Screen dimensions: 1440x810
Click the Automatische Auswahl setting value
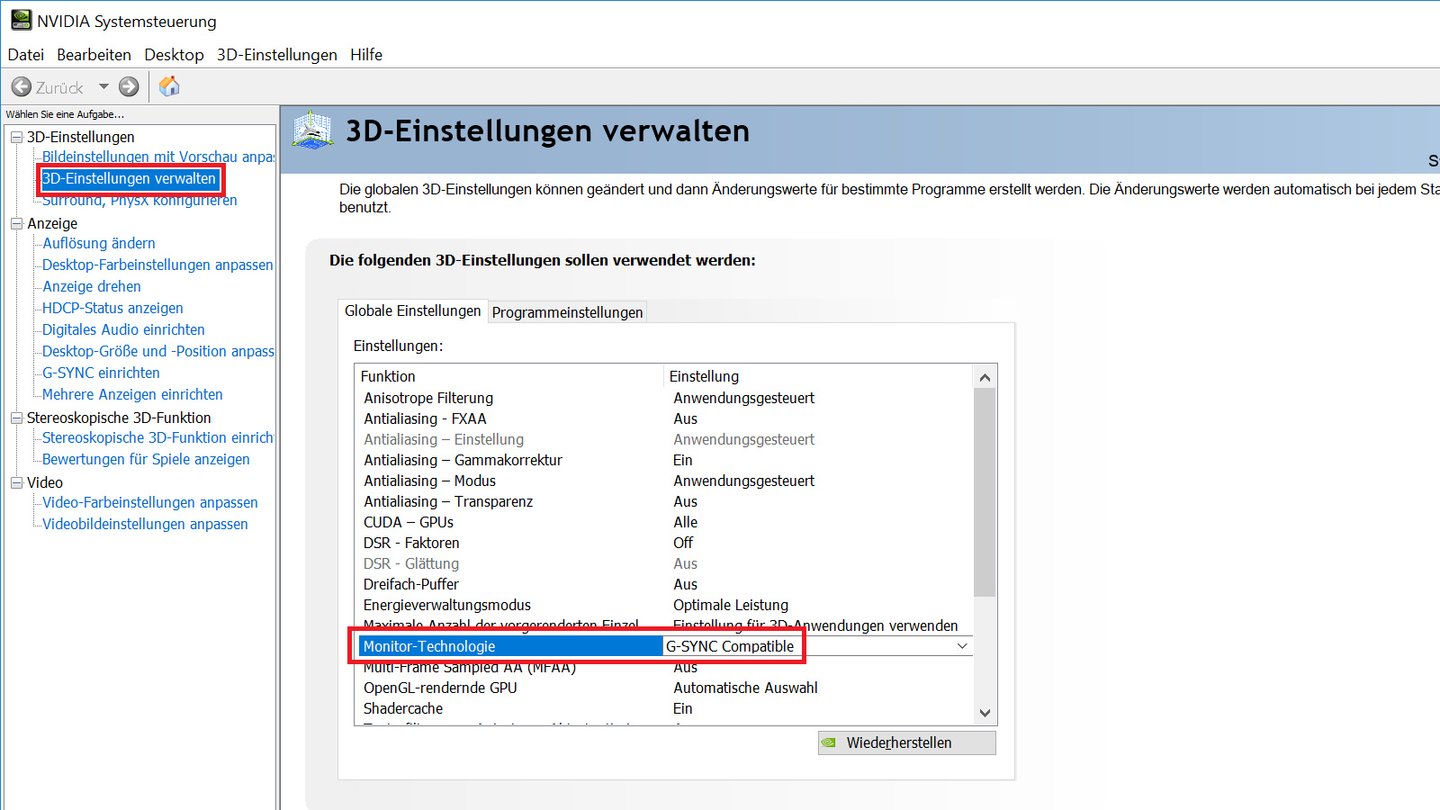(x=745, y=688)
